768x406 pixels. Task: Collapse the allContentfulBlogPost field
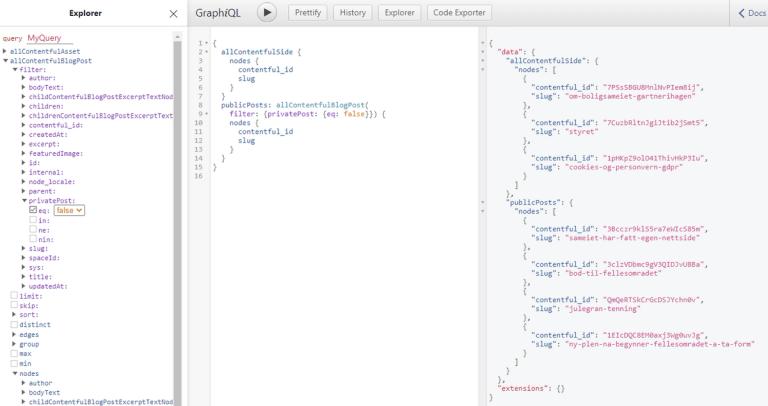[x=5, y=61]
